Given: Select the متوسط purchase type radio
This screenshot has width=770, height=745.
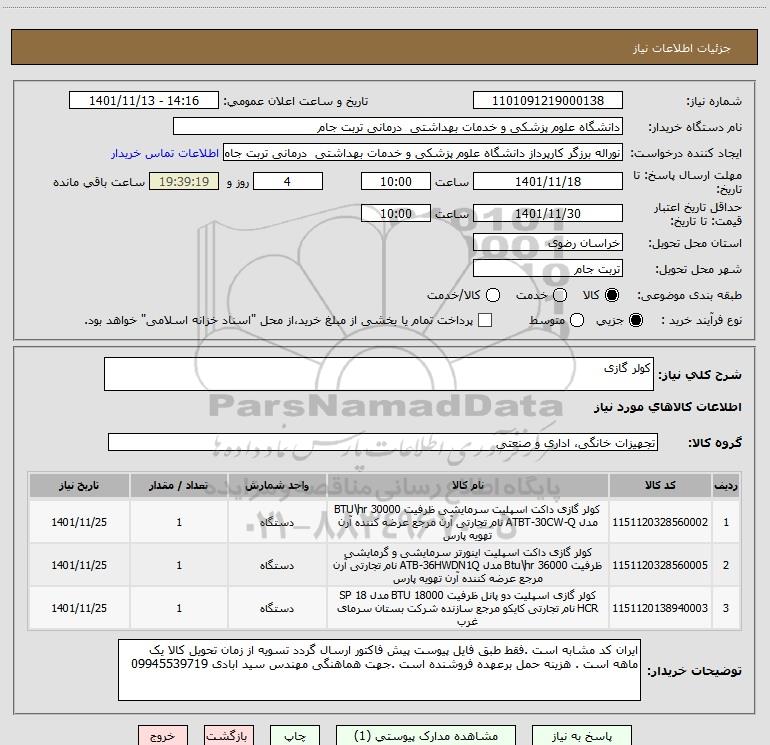Looking at the screenshot, I should point(577,320).
